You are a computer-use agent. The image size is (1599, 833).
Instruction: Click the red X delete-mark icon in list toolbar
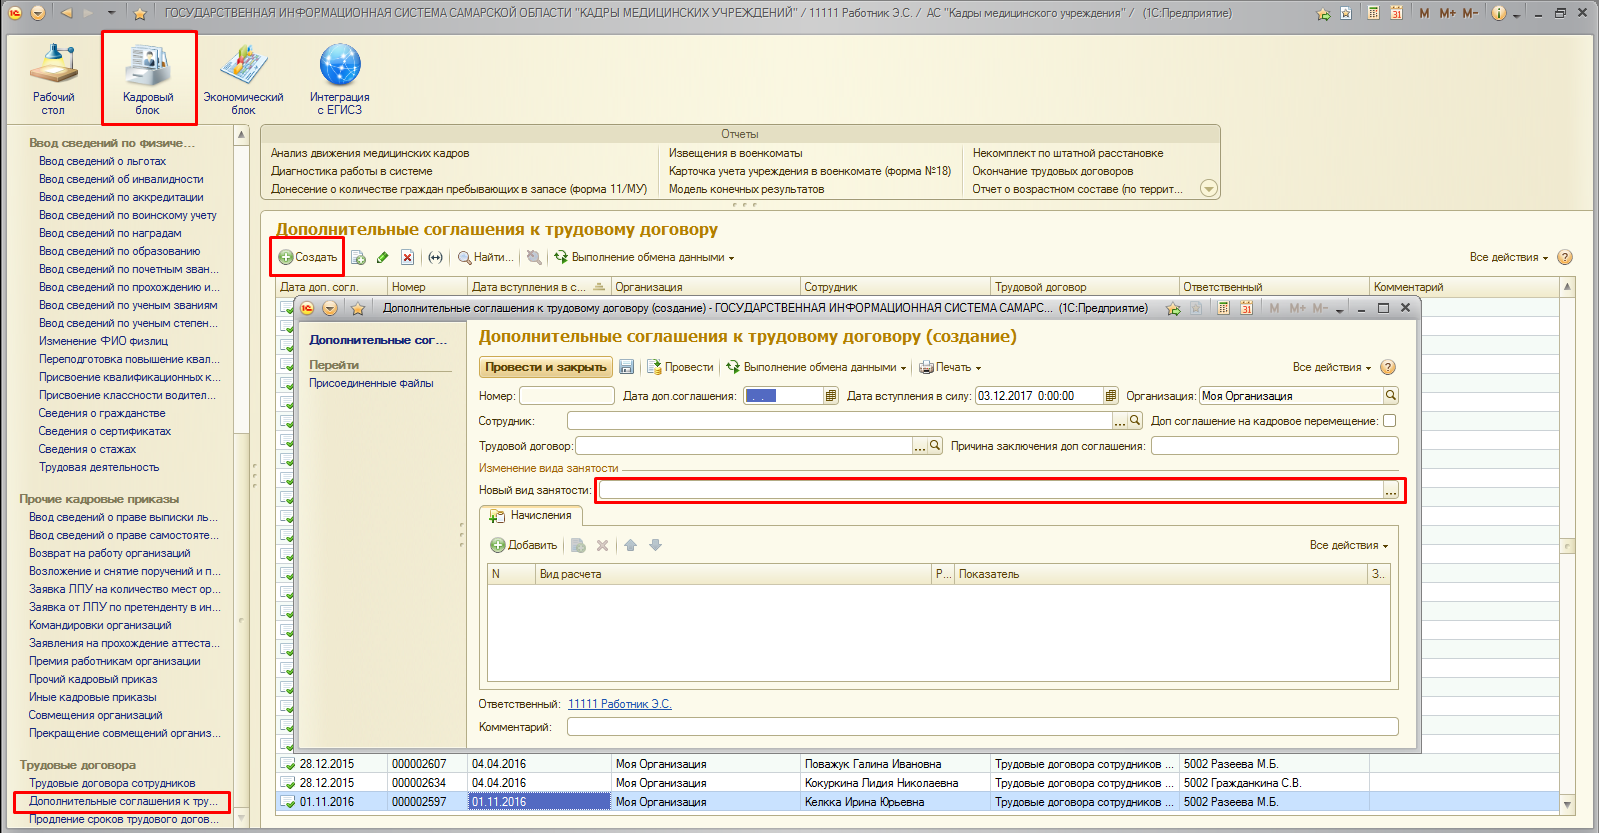[x=407, y=258]
